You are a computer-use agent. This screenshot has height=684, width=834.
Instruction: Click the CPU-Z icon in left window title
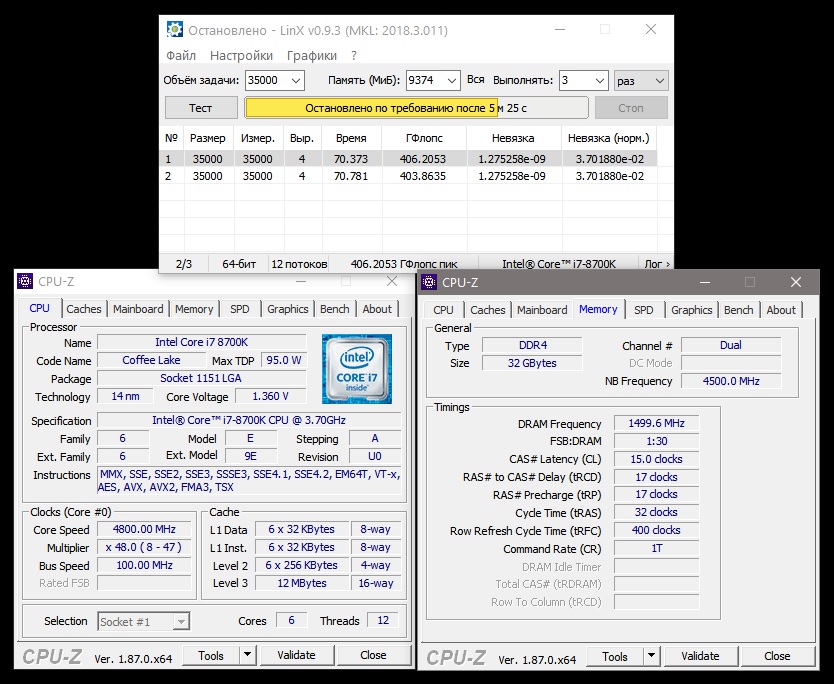click(25, 281)
